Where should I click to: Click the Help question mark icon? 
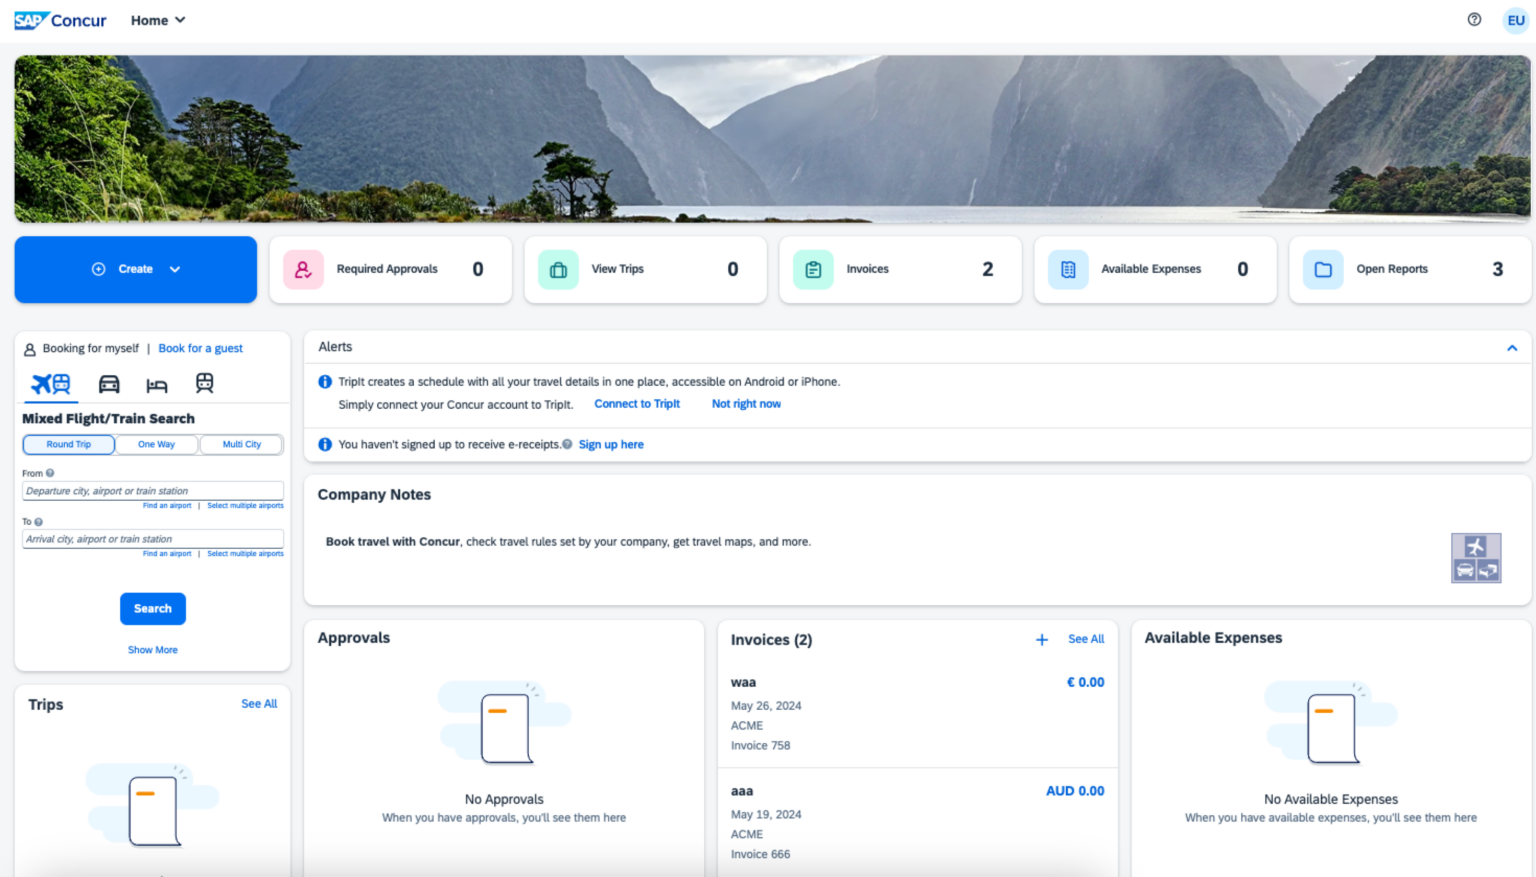pyautogui.click(x=1473, y=19)
